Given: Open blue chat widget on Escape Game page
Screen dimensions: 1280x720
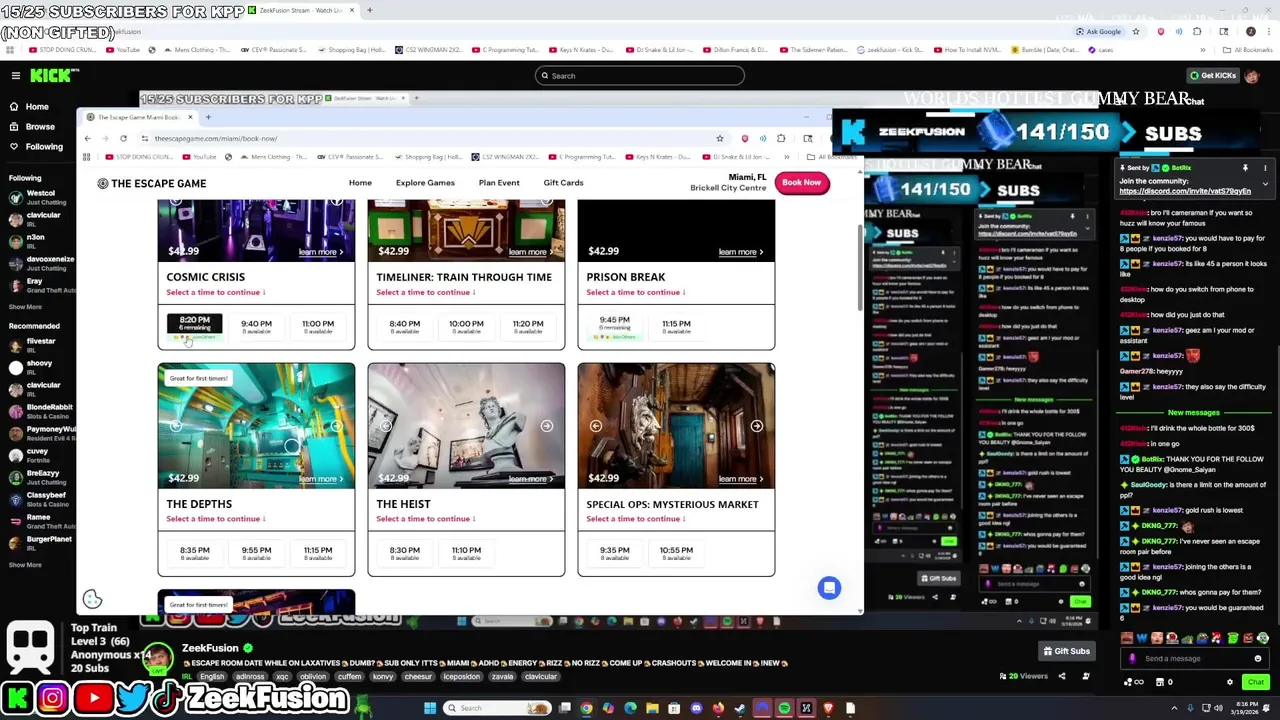Looking at the screenshot, I should [x=829, y=588].
